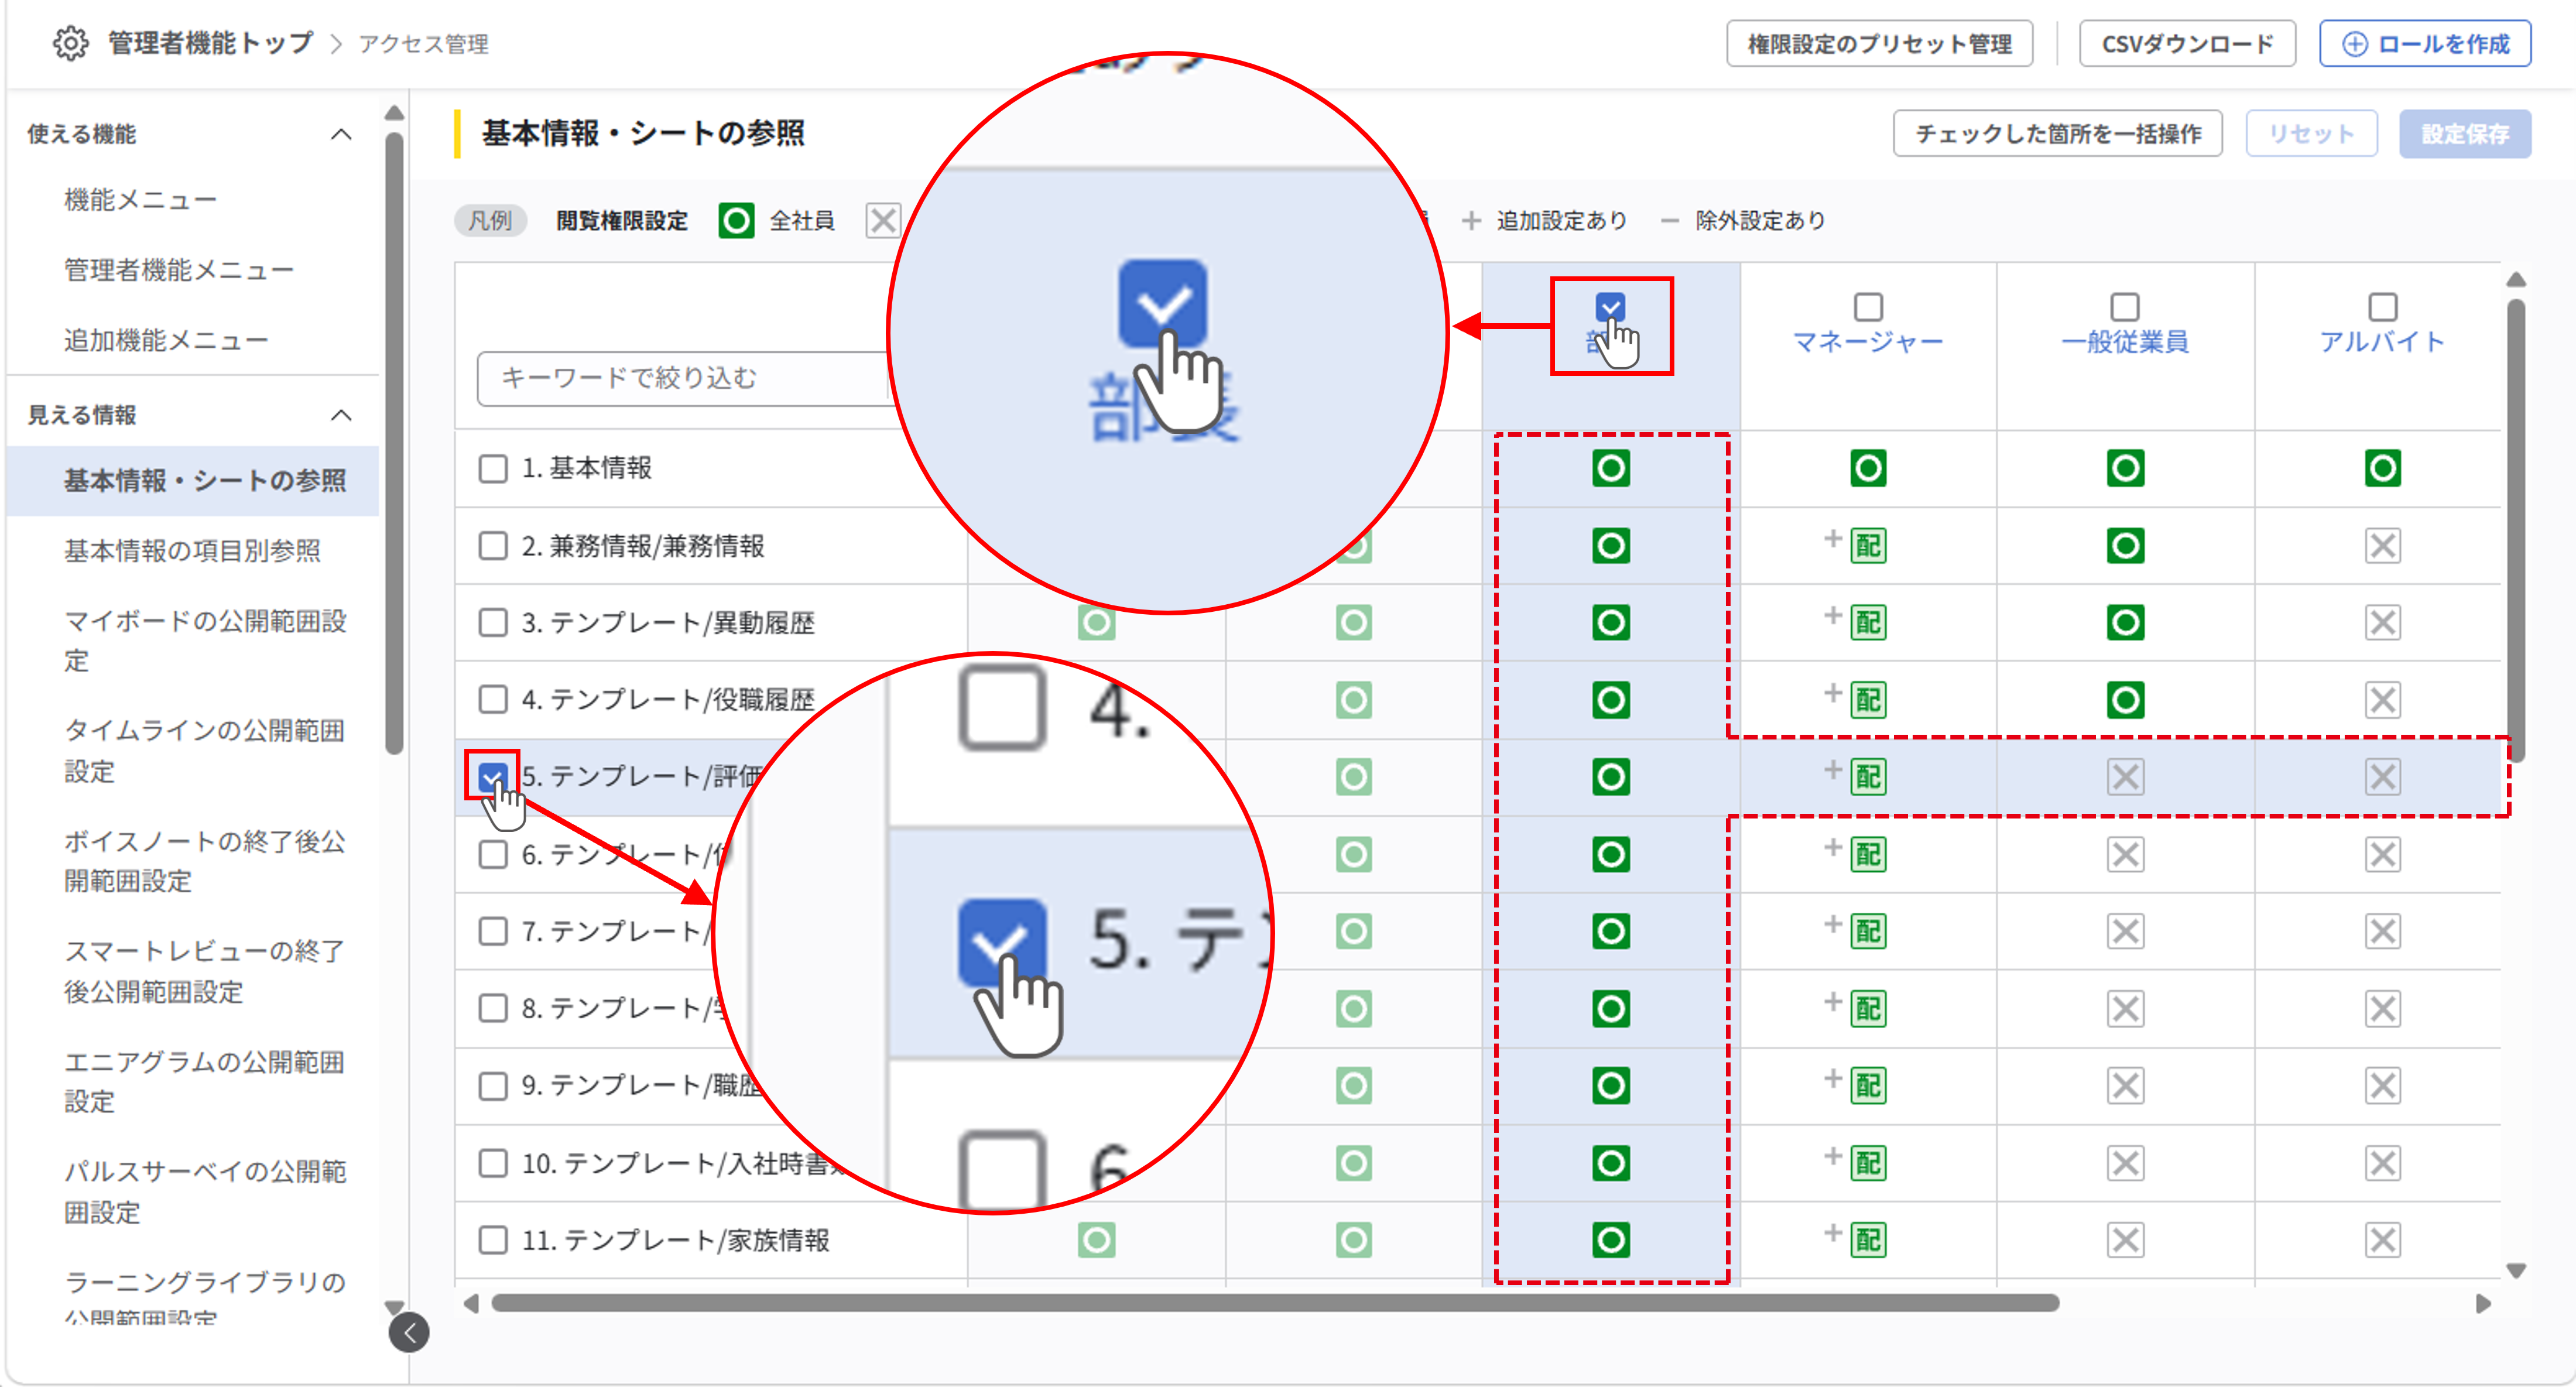The image size is (2576, 1387).
Task: Click the CSVダウンロード button
Action: pos(2187,44)
